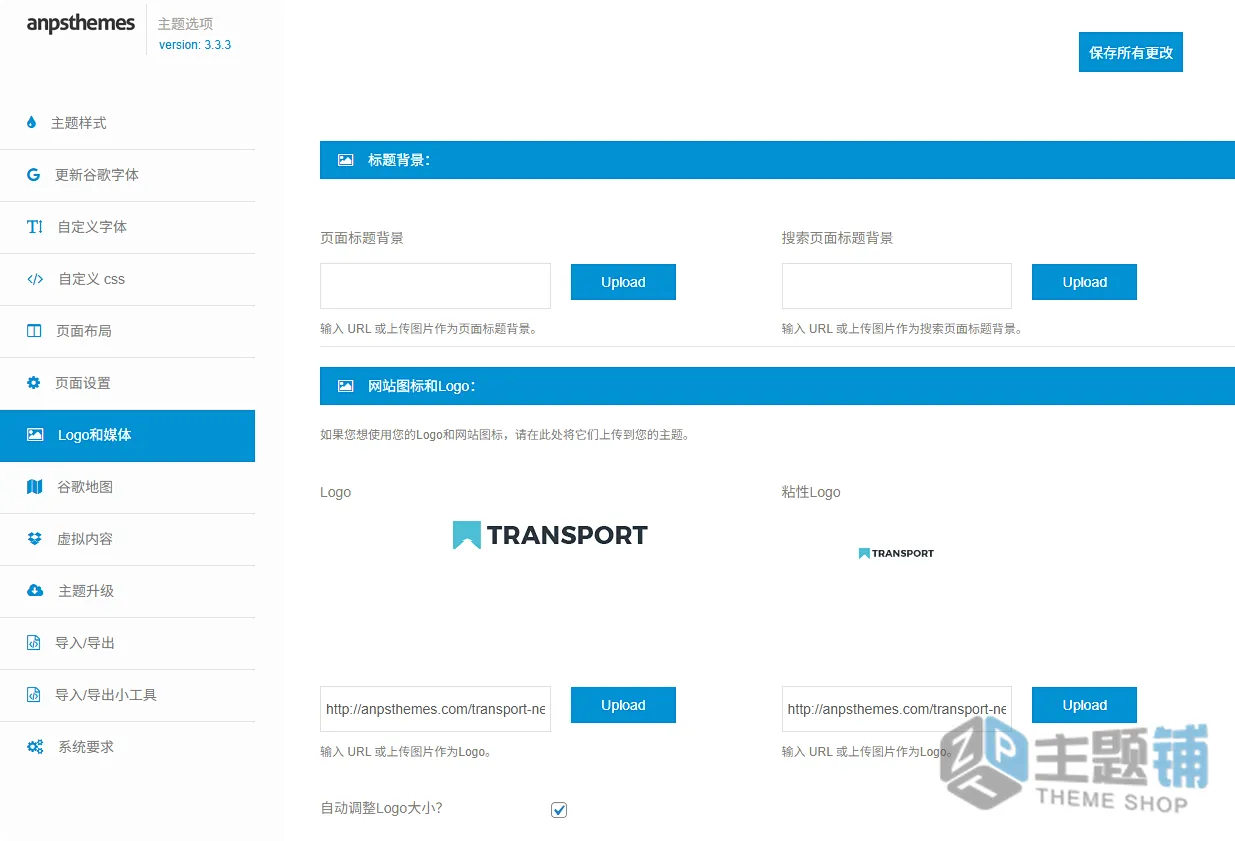Screen dimensions: 1235x841
Task: Select the Logo和媒体 menu item
Action: pos(127,435)
